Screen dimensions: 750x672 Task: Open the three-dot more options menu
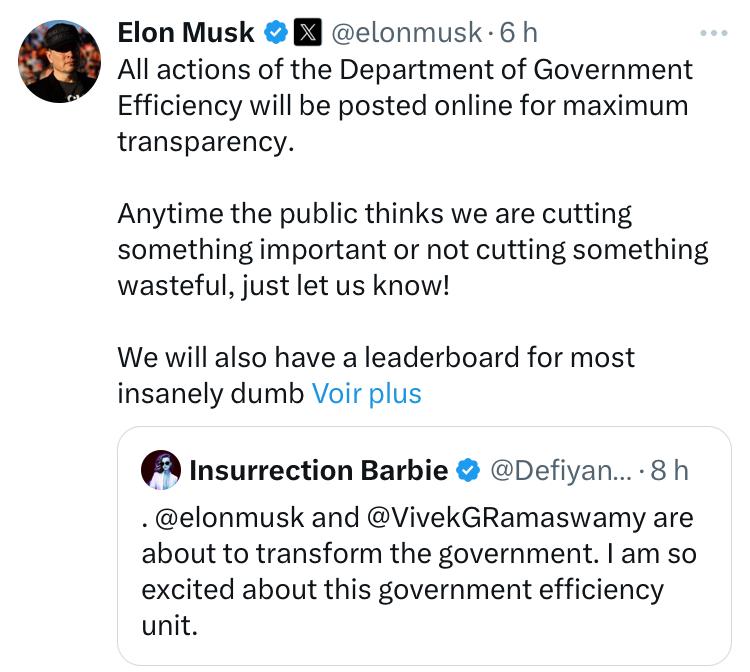click(714, 34)
